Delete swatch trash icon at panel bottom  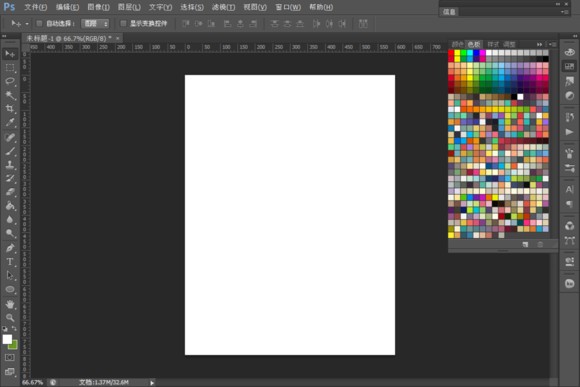click(x=540, y=245)
